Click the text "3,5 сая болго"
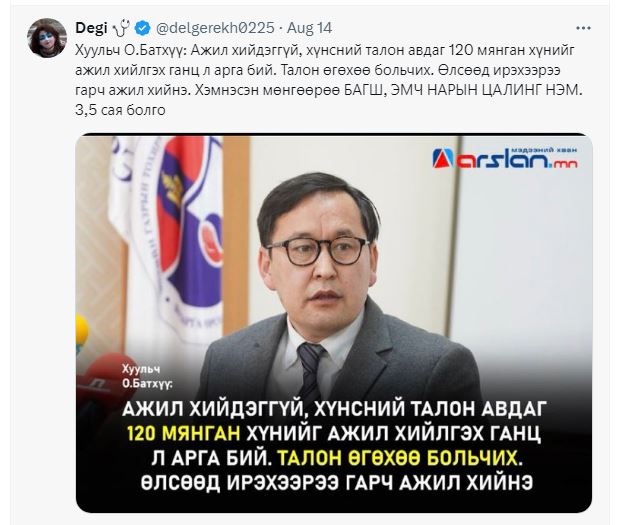The width and height of the screenshot is (619, 525). [120, 110]
